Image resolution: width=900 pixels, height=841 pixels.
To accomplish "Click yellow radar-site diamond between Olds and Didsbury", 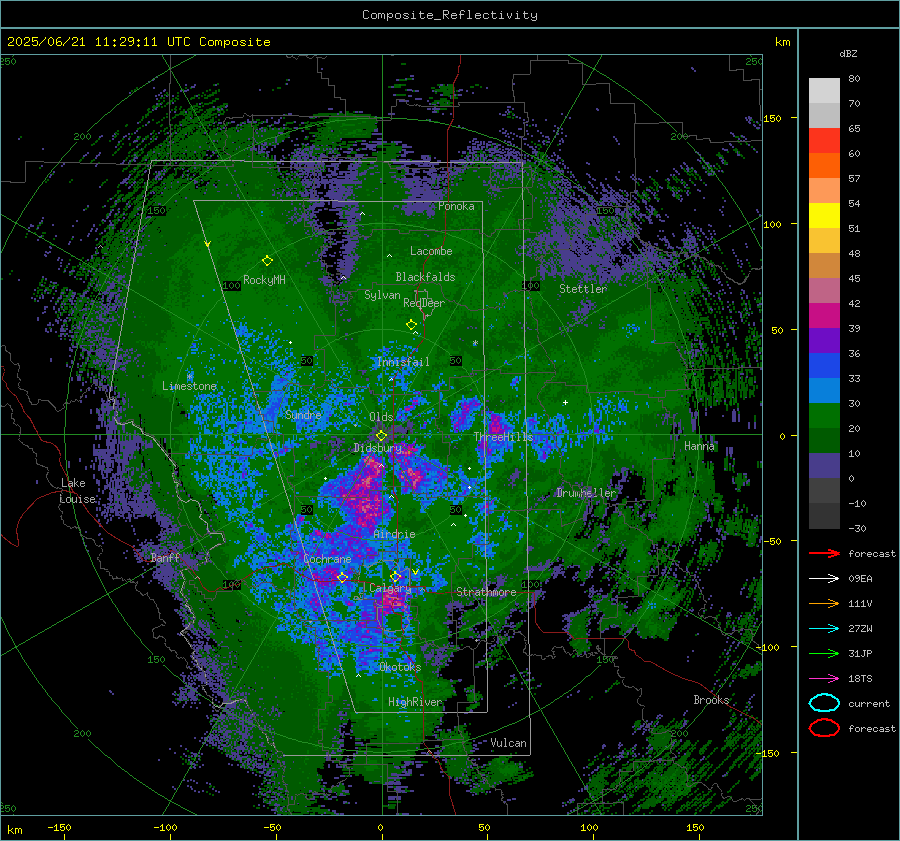I will 381,436.
